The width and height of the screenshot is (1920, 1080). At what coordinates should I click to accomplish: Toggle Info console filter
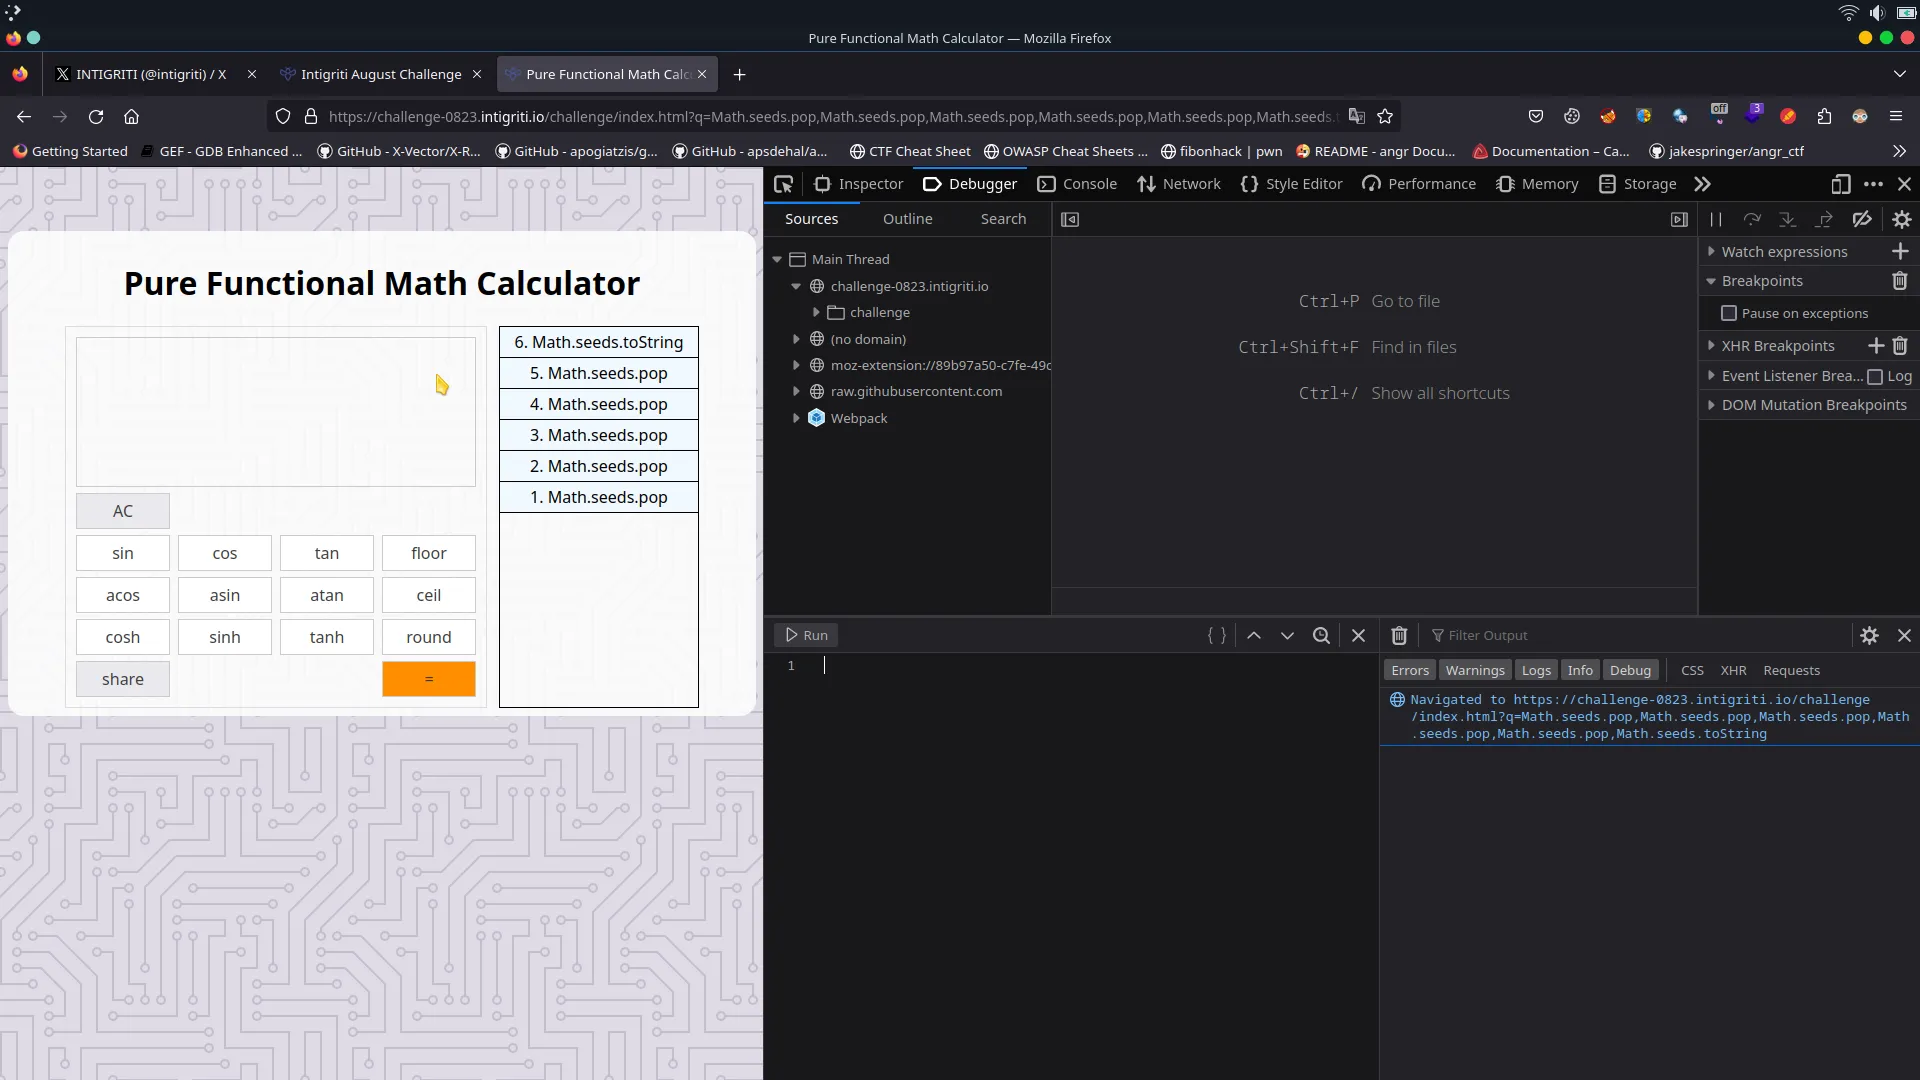click(1580, 671)
